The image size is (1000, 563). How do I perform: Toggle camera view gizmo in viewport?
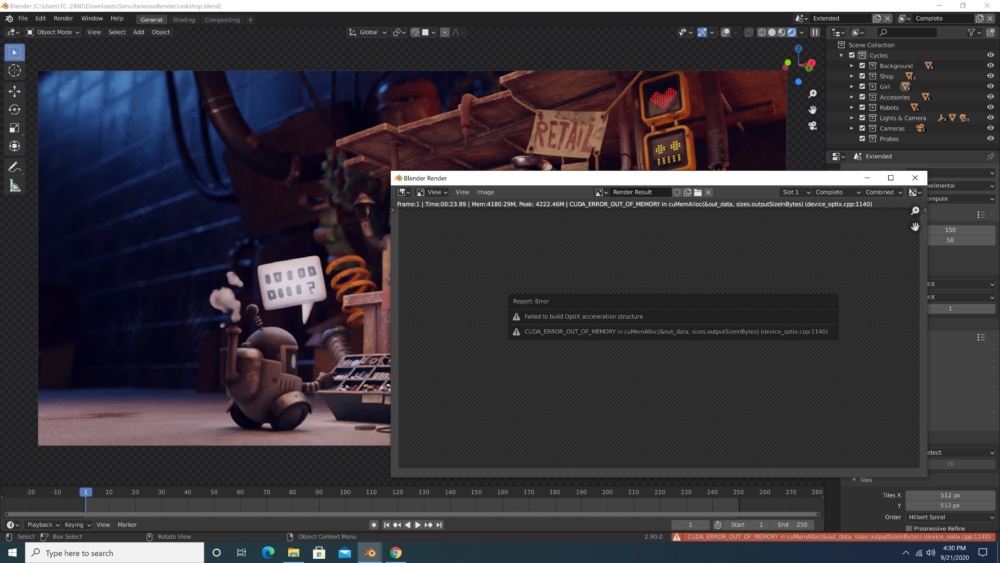pyautogui.click(x=812, y=126)
